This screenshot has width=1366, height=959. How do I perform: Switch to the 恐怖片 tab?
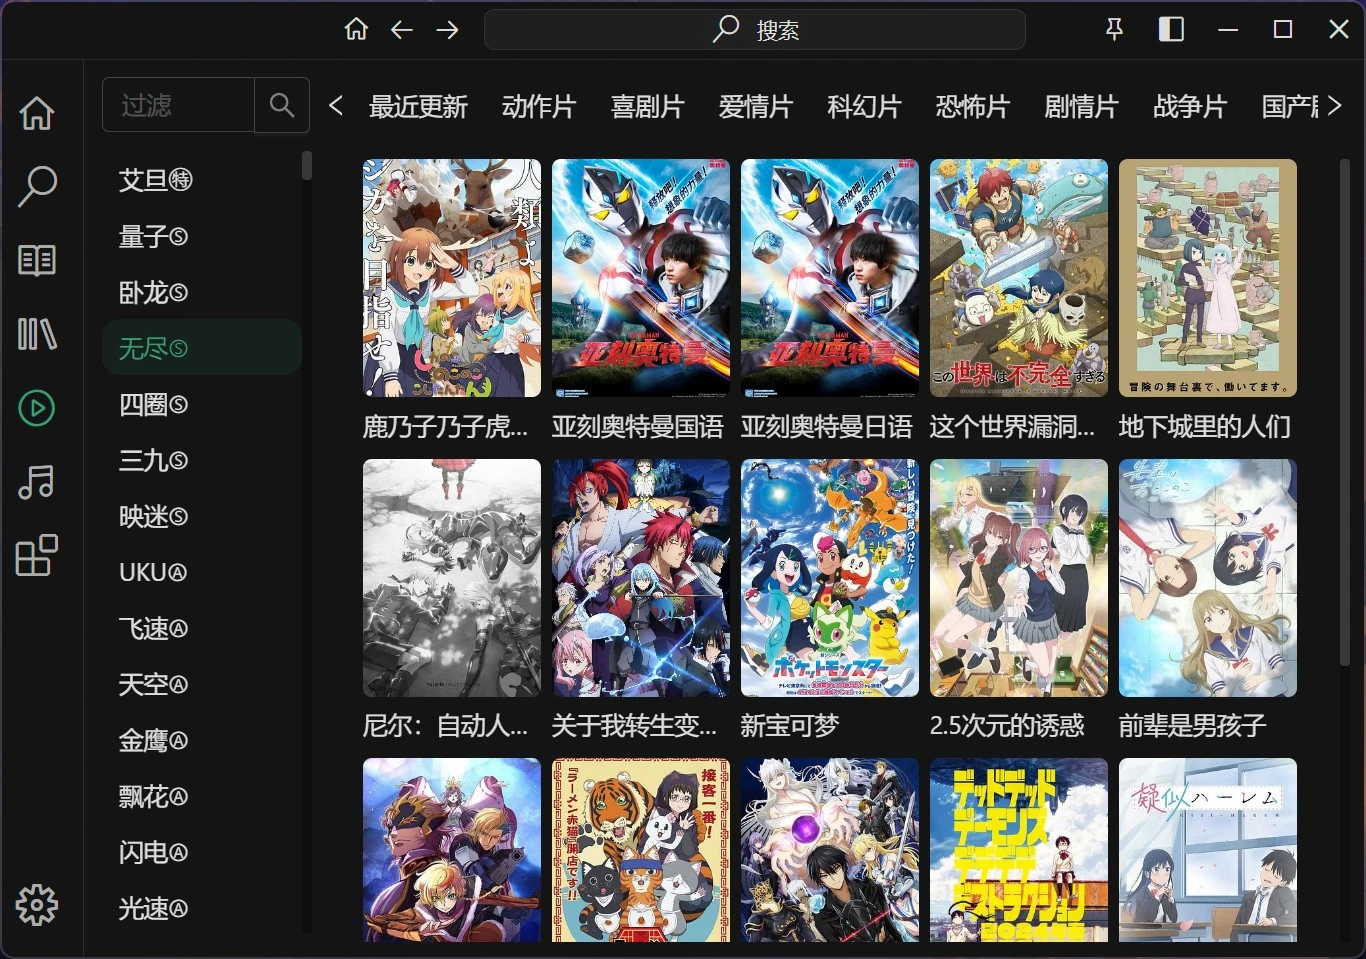coord(973,107)
